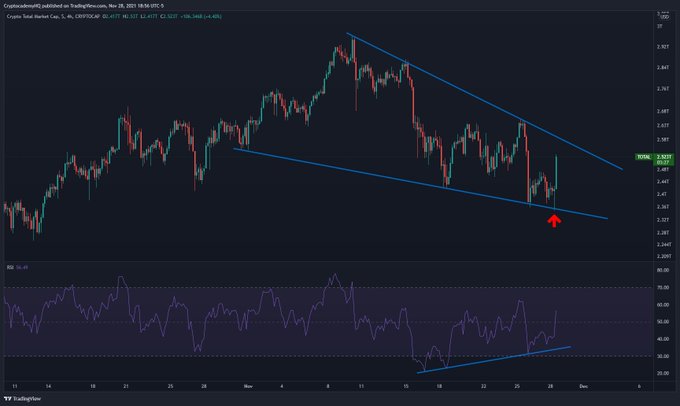Select the red up arrow marker
This screenshot has width=680, height=406.
(x=553, y=220)
